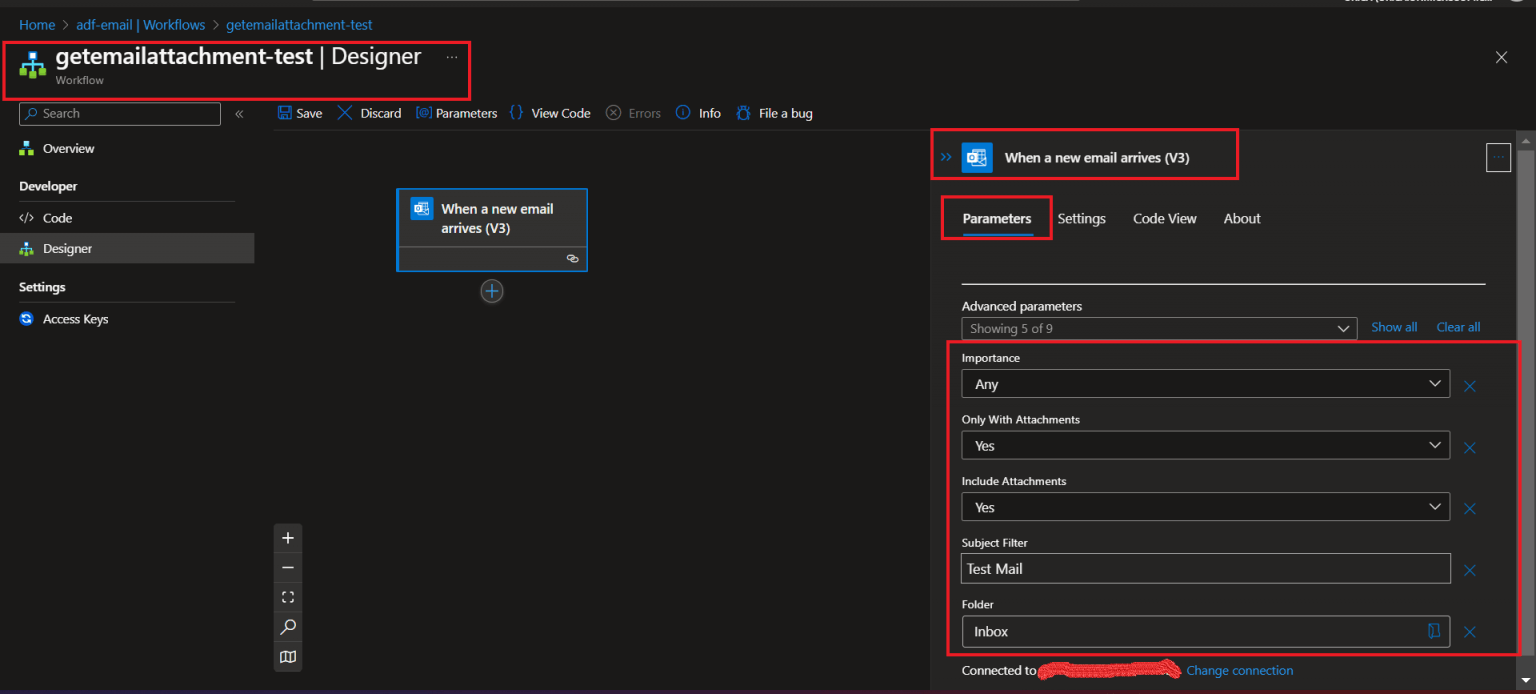Click the Subject Filter field containing Test Mail
This screenshot has height=694, width=1536.
click(1205, 568)
